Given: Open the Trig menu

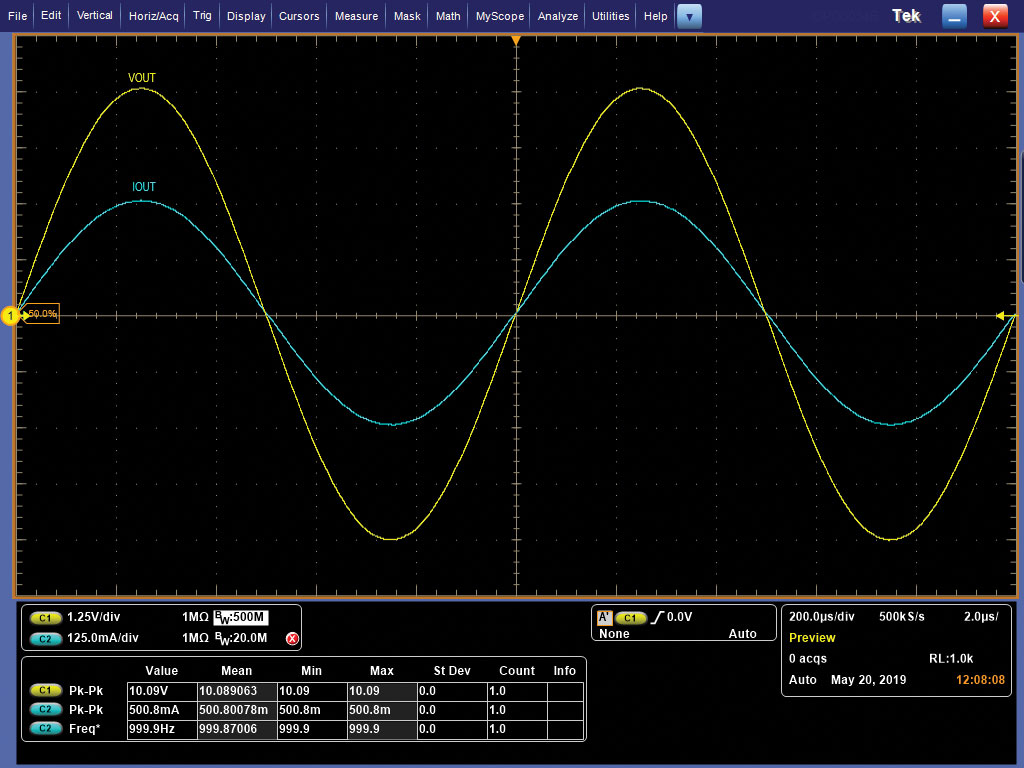Looking at the screenshot, I should click(202, 16).
